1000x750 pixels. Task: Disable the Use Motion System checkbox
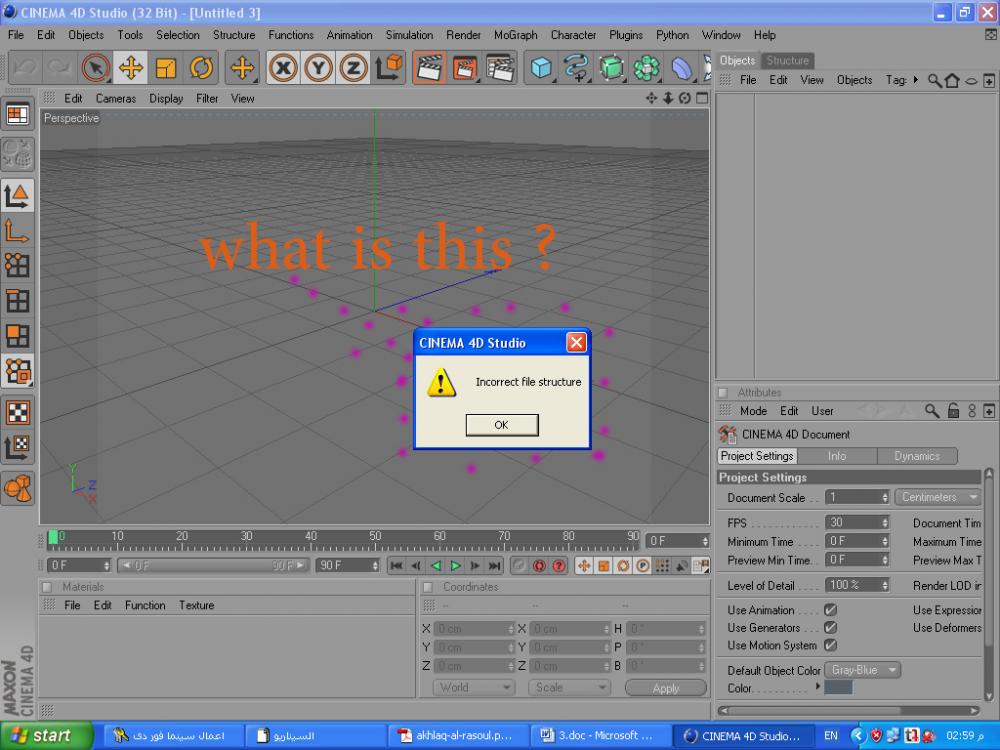(830, 645)
